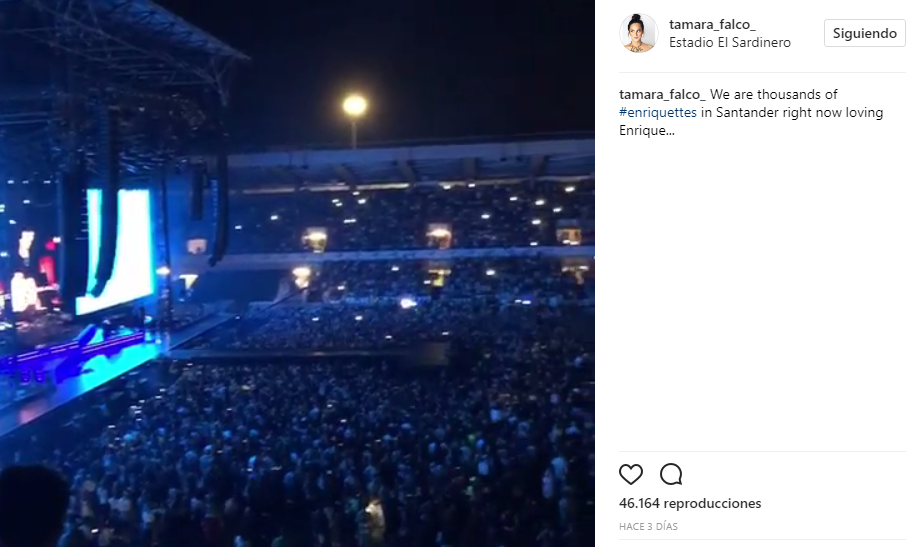View the 46.164 reproducciones count details
This screenshot has width=910, height=547.
click(x=690, y=503)
